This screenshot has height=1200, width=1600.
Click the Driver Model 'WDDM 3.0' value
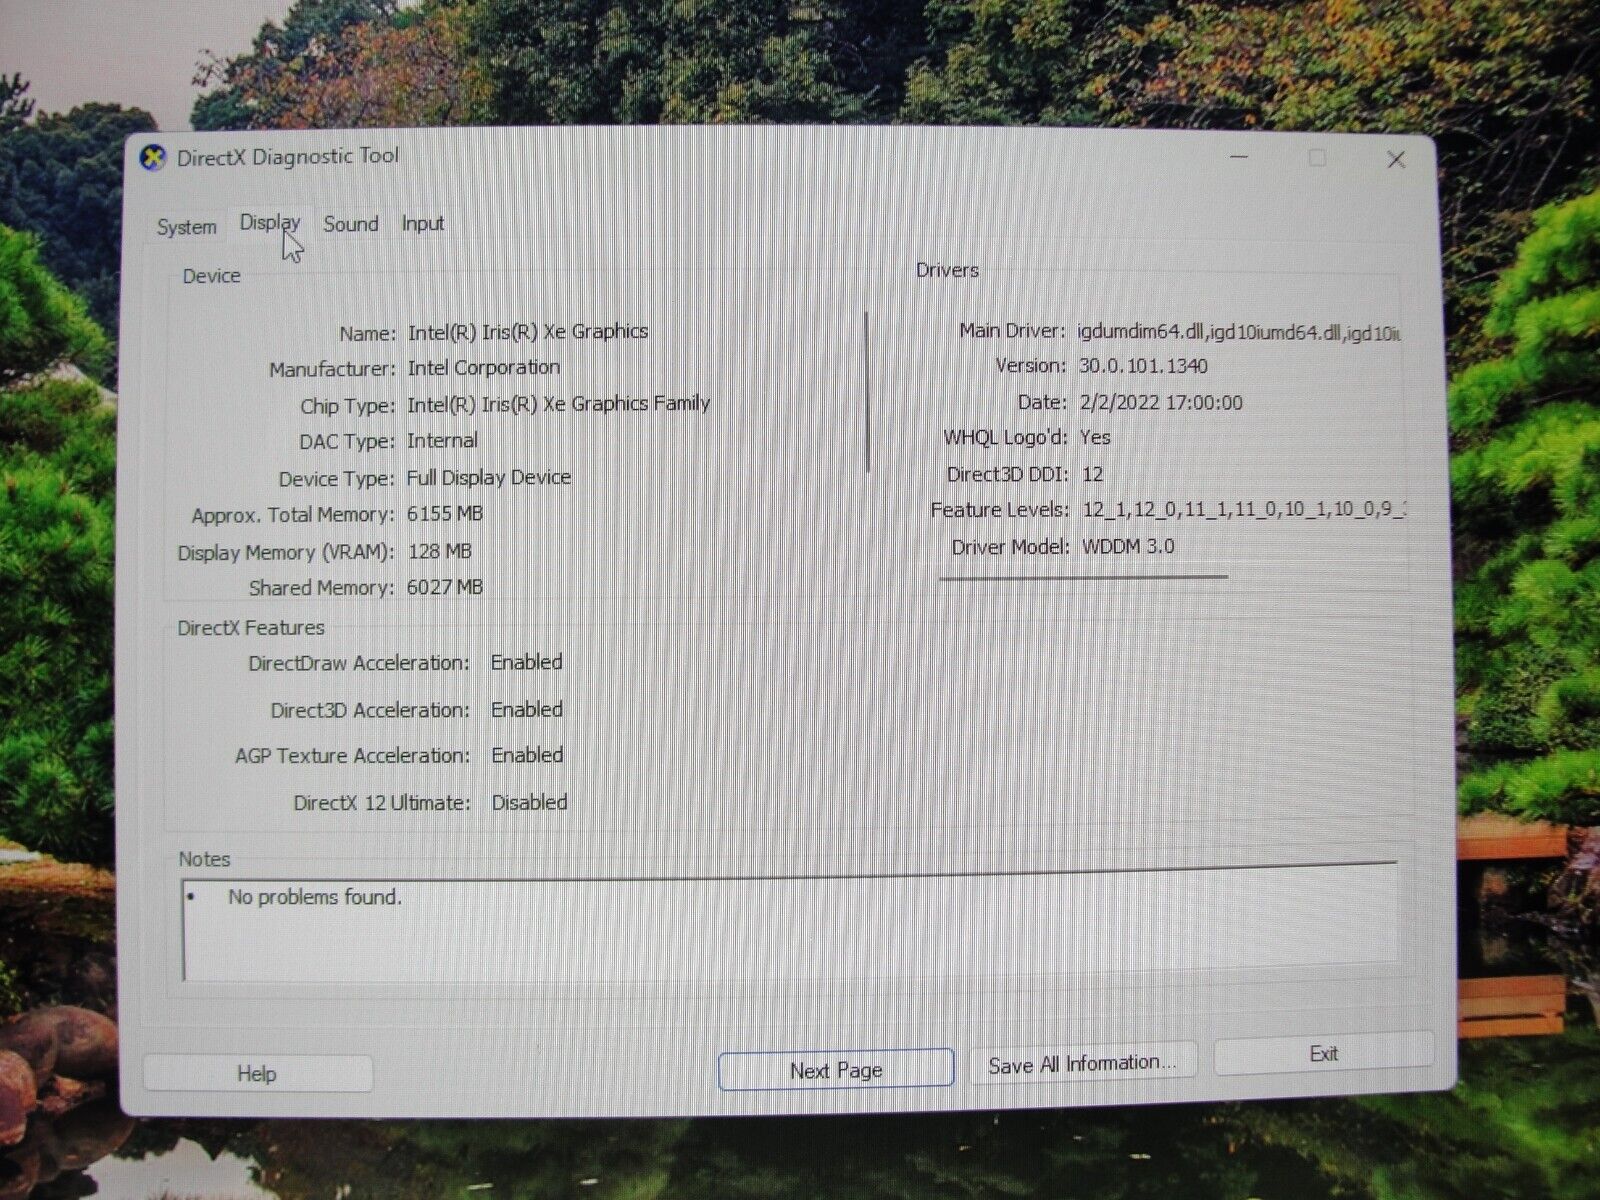click(1128, 547)
